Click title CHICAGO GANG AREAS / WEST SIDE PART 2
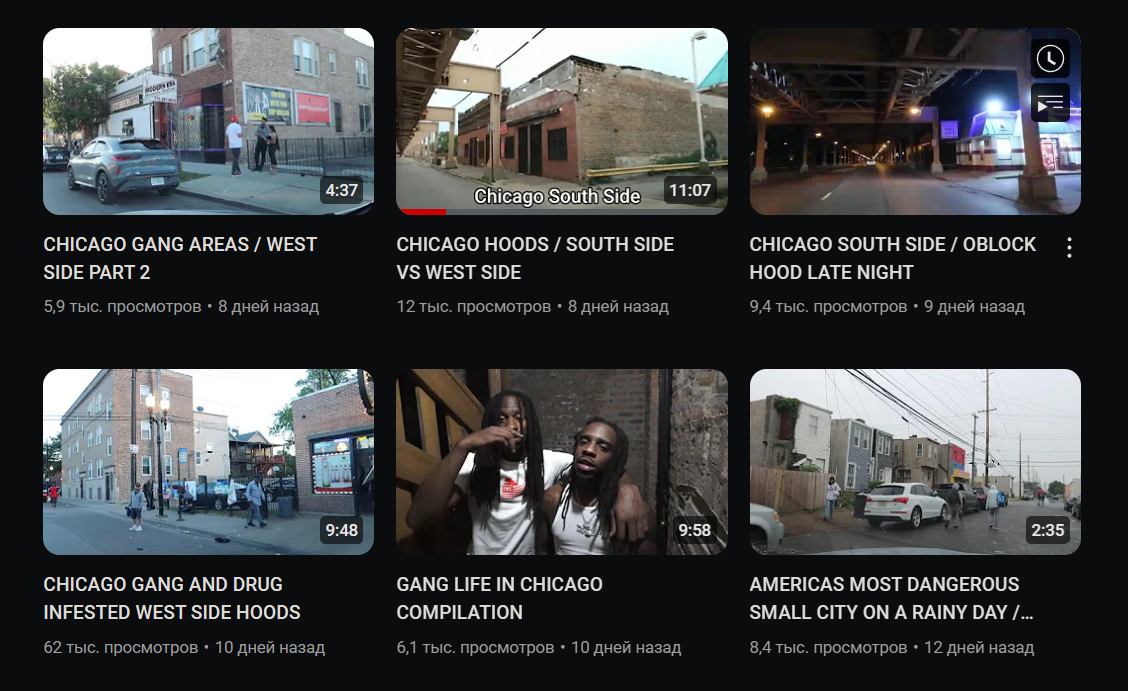The height and width of the screenshot is (691, 1128). 180,258
